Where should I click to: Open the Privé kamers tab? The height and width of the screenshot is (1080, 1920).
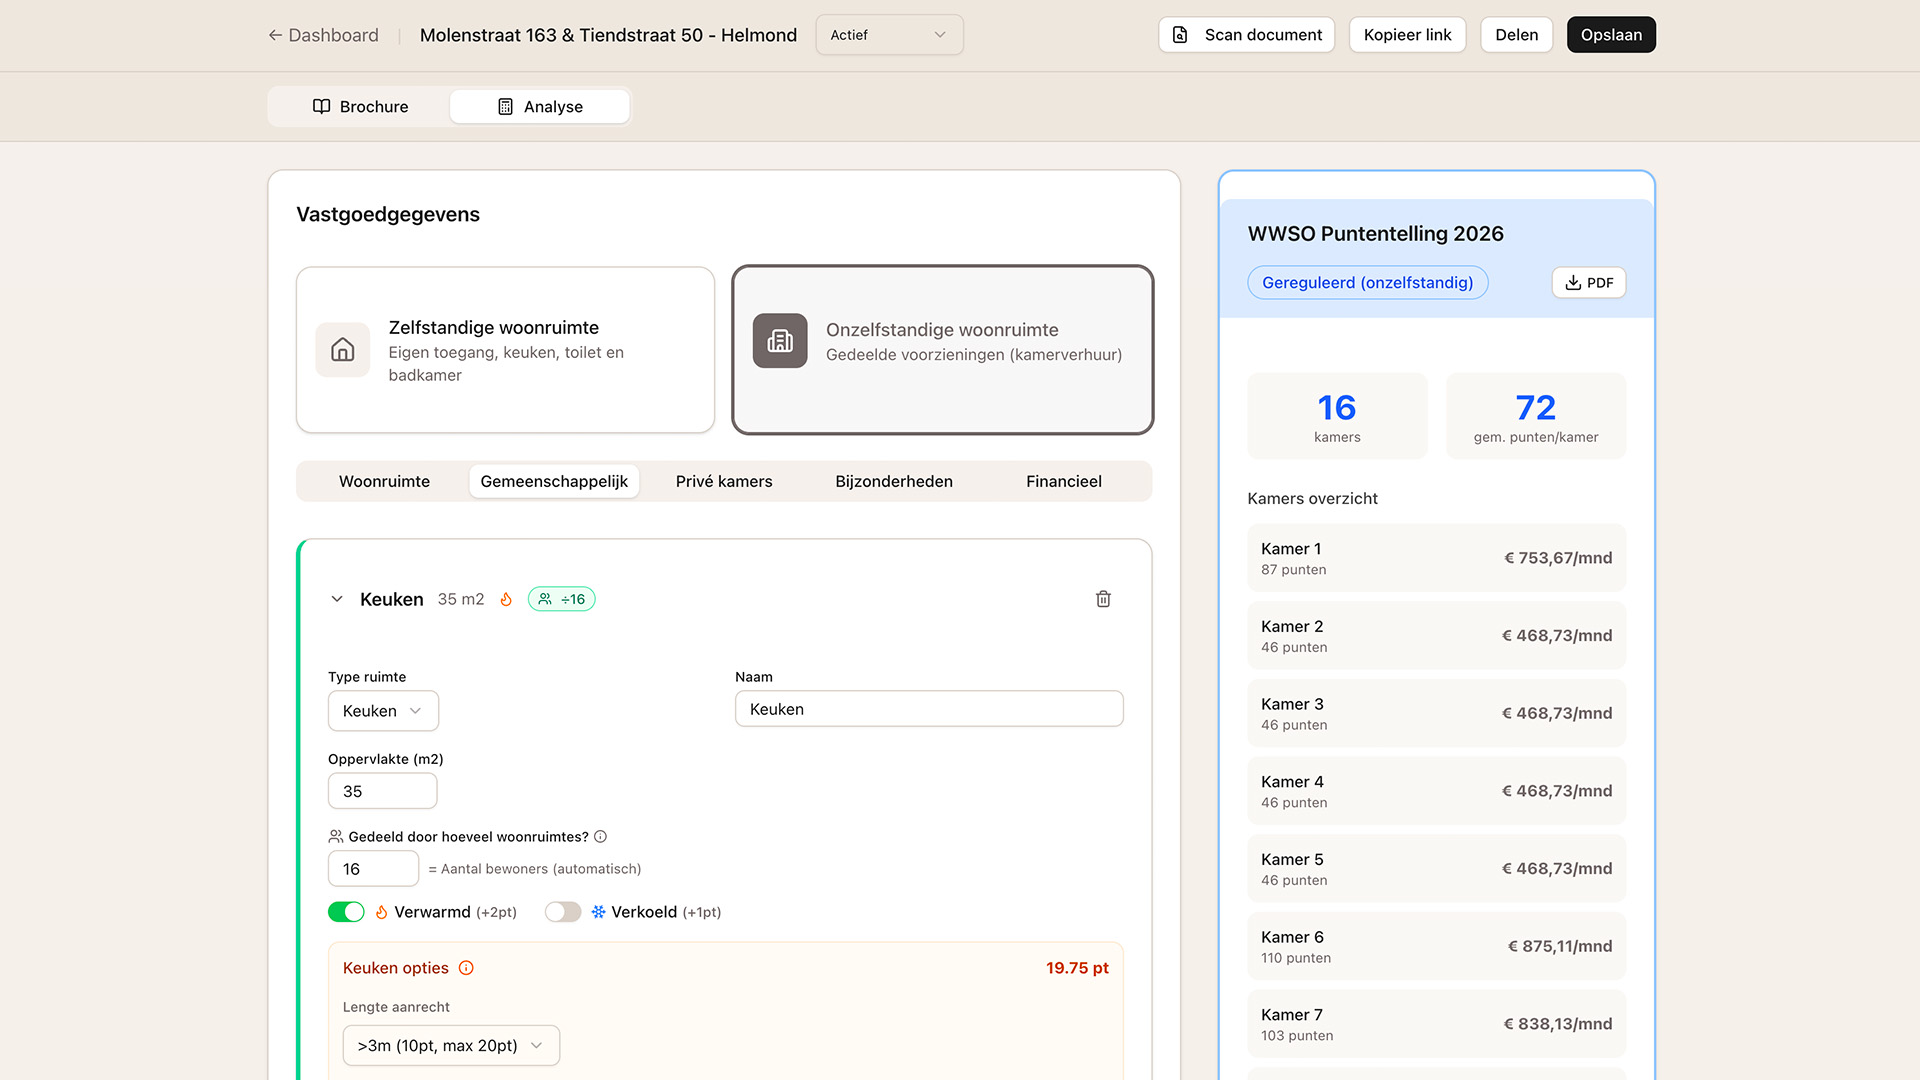(724, 481)
